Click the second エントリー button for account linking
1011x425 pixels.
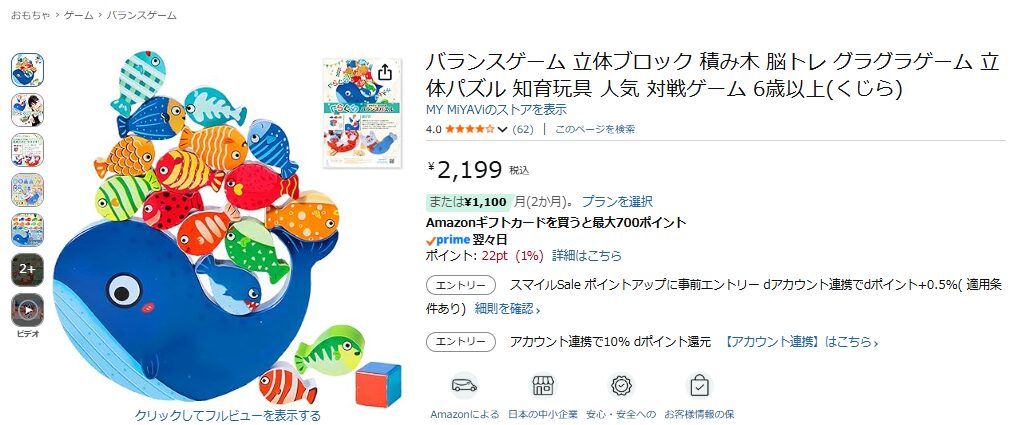(x=460, y=342)
